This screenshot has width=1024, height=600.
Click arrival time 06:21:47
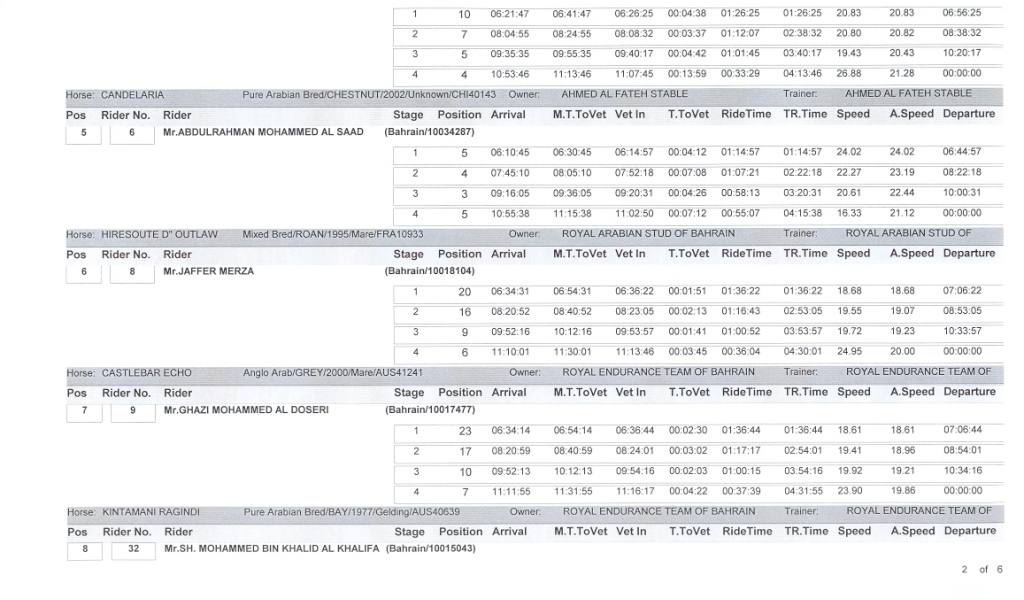[510, 14]
